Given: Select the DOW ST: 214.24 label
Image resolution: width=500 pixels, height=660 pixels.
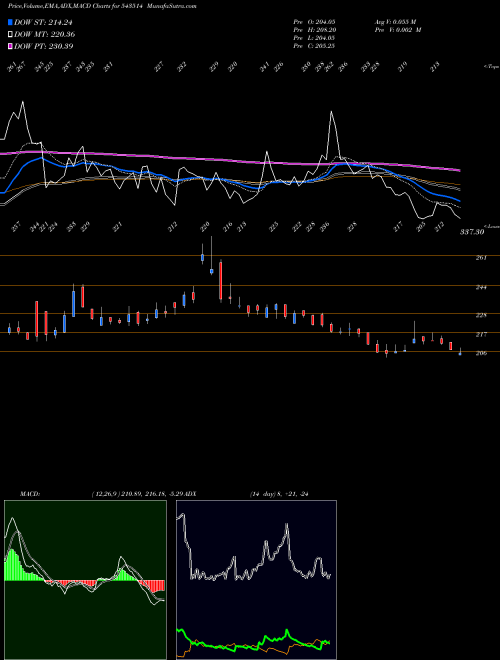Looking at the screenshot, I should (43, 23).
